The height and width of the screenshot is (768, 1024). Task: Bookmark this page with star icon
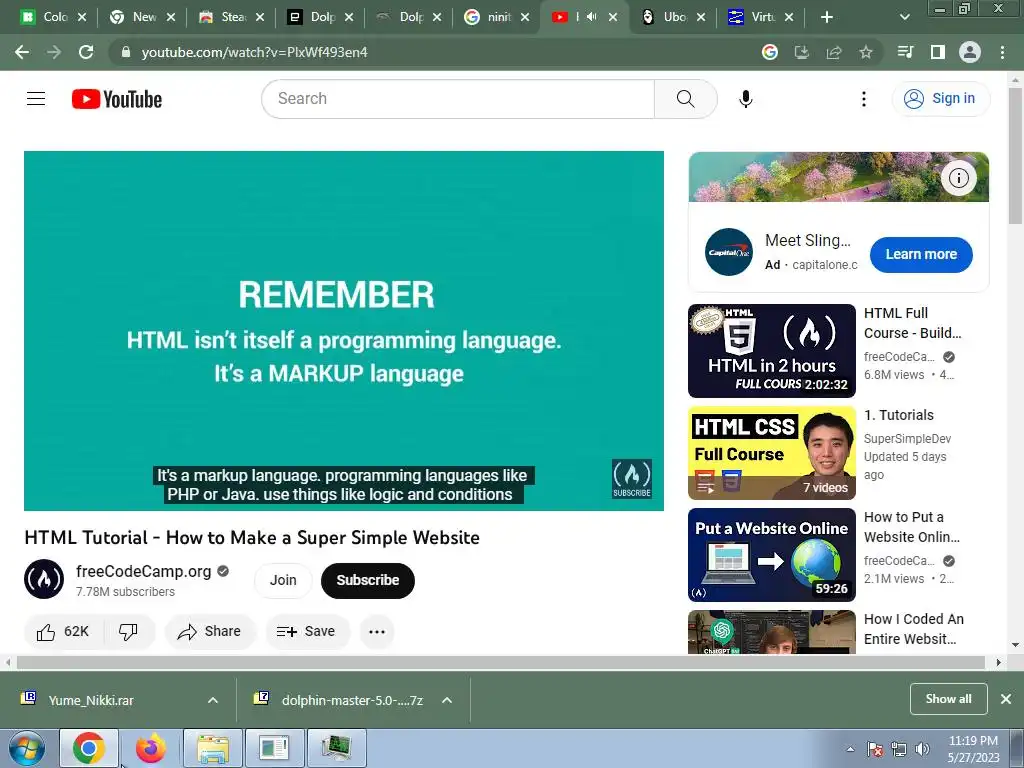(865, 52)
